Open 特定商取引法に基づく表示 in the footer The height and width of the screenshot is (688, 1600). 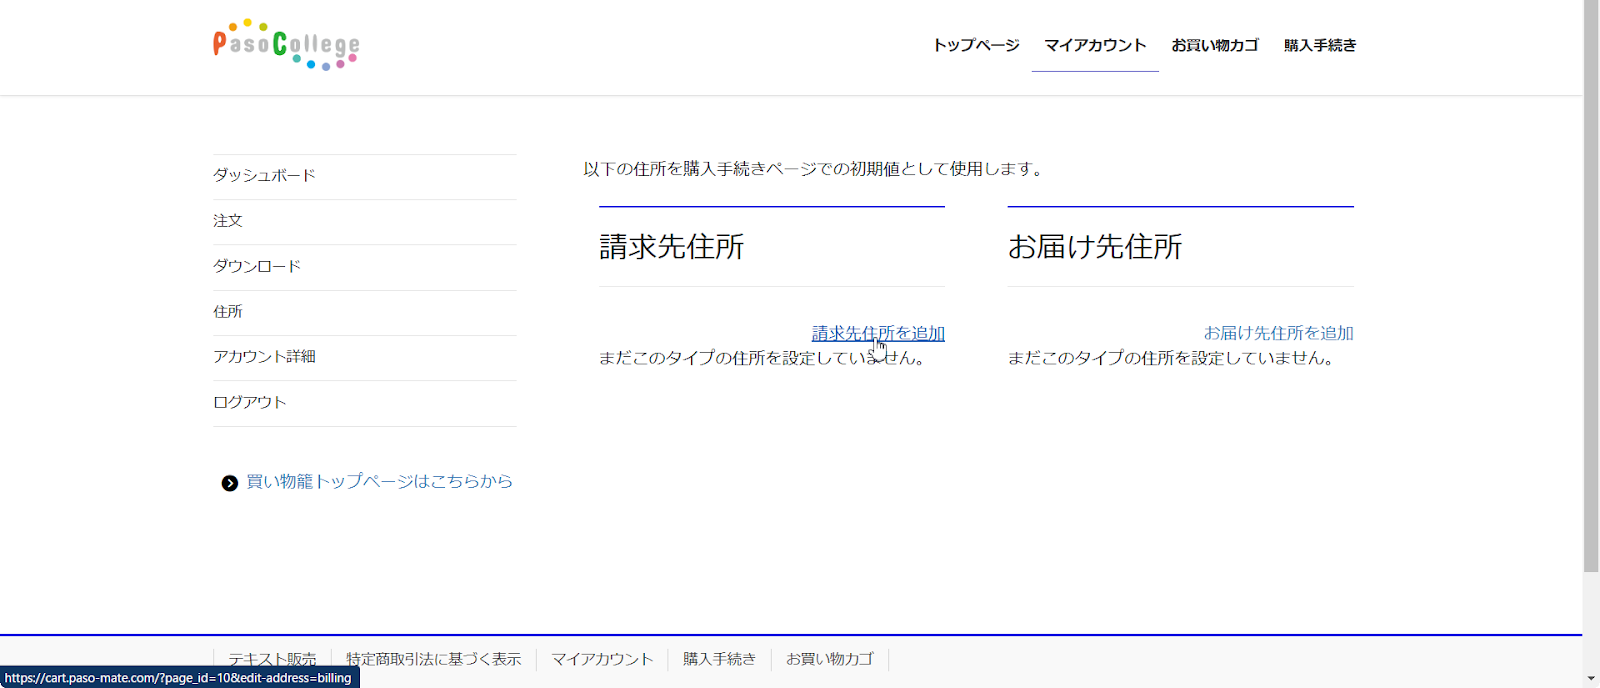[434, 659]
